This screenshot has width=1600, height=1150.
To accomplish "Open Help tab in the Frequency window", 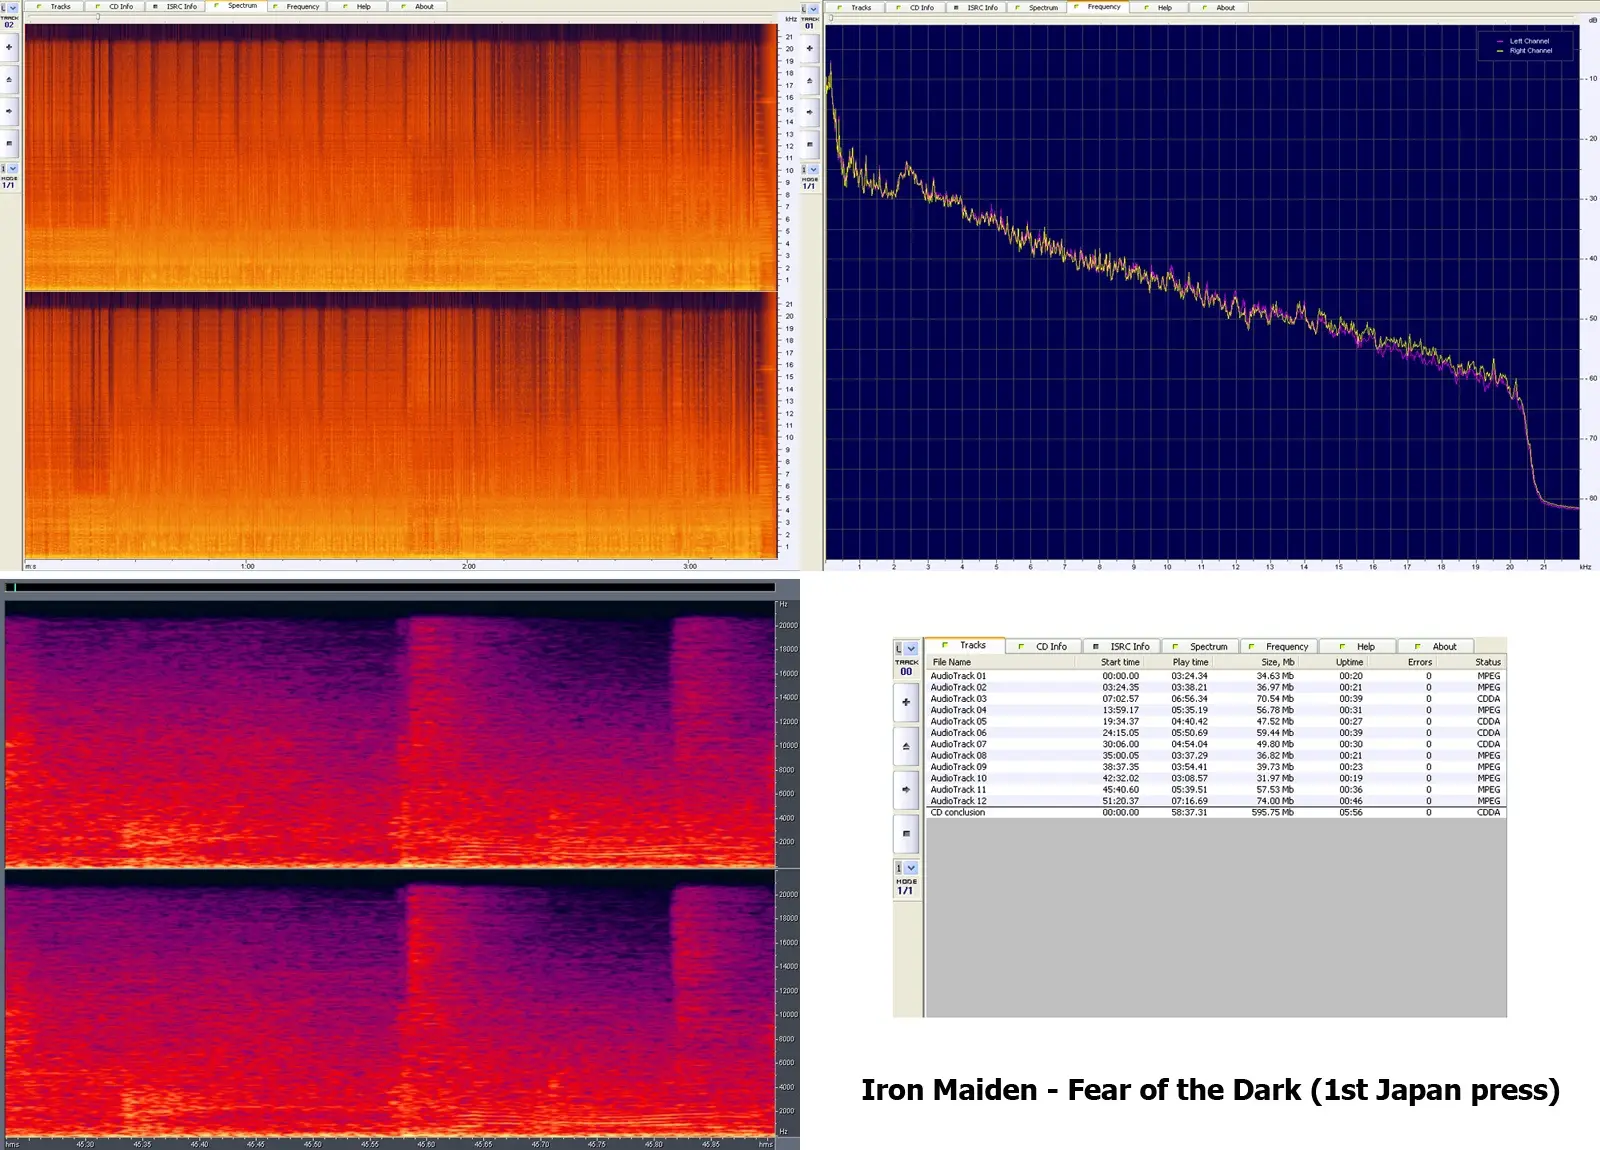I will 1158,7.
